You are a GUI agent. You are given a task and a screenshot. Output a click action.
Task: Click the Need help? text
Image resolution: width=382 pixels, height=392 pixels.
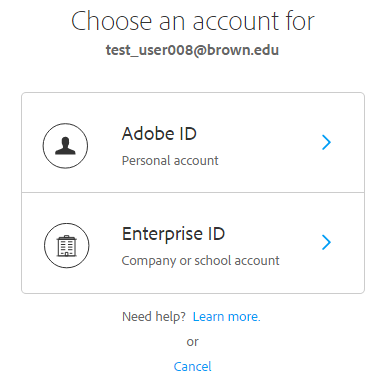tap(154, 316)
